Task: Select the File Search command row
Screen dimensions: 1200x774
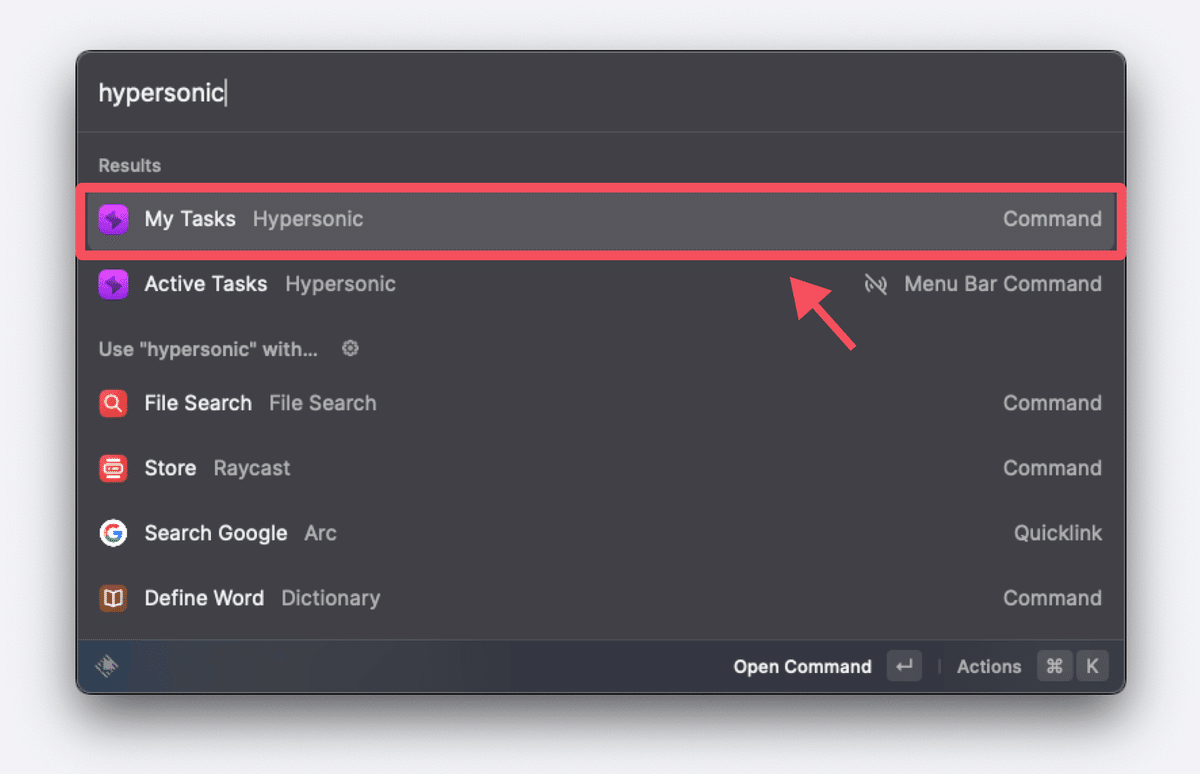Action: (601, 403)
